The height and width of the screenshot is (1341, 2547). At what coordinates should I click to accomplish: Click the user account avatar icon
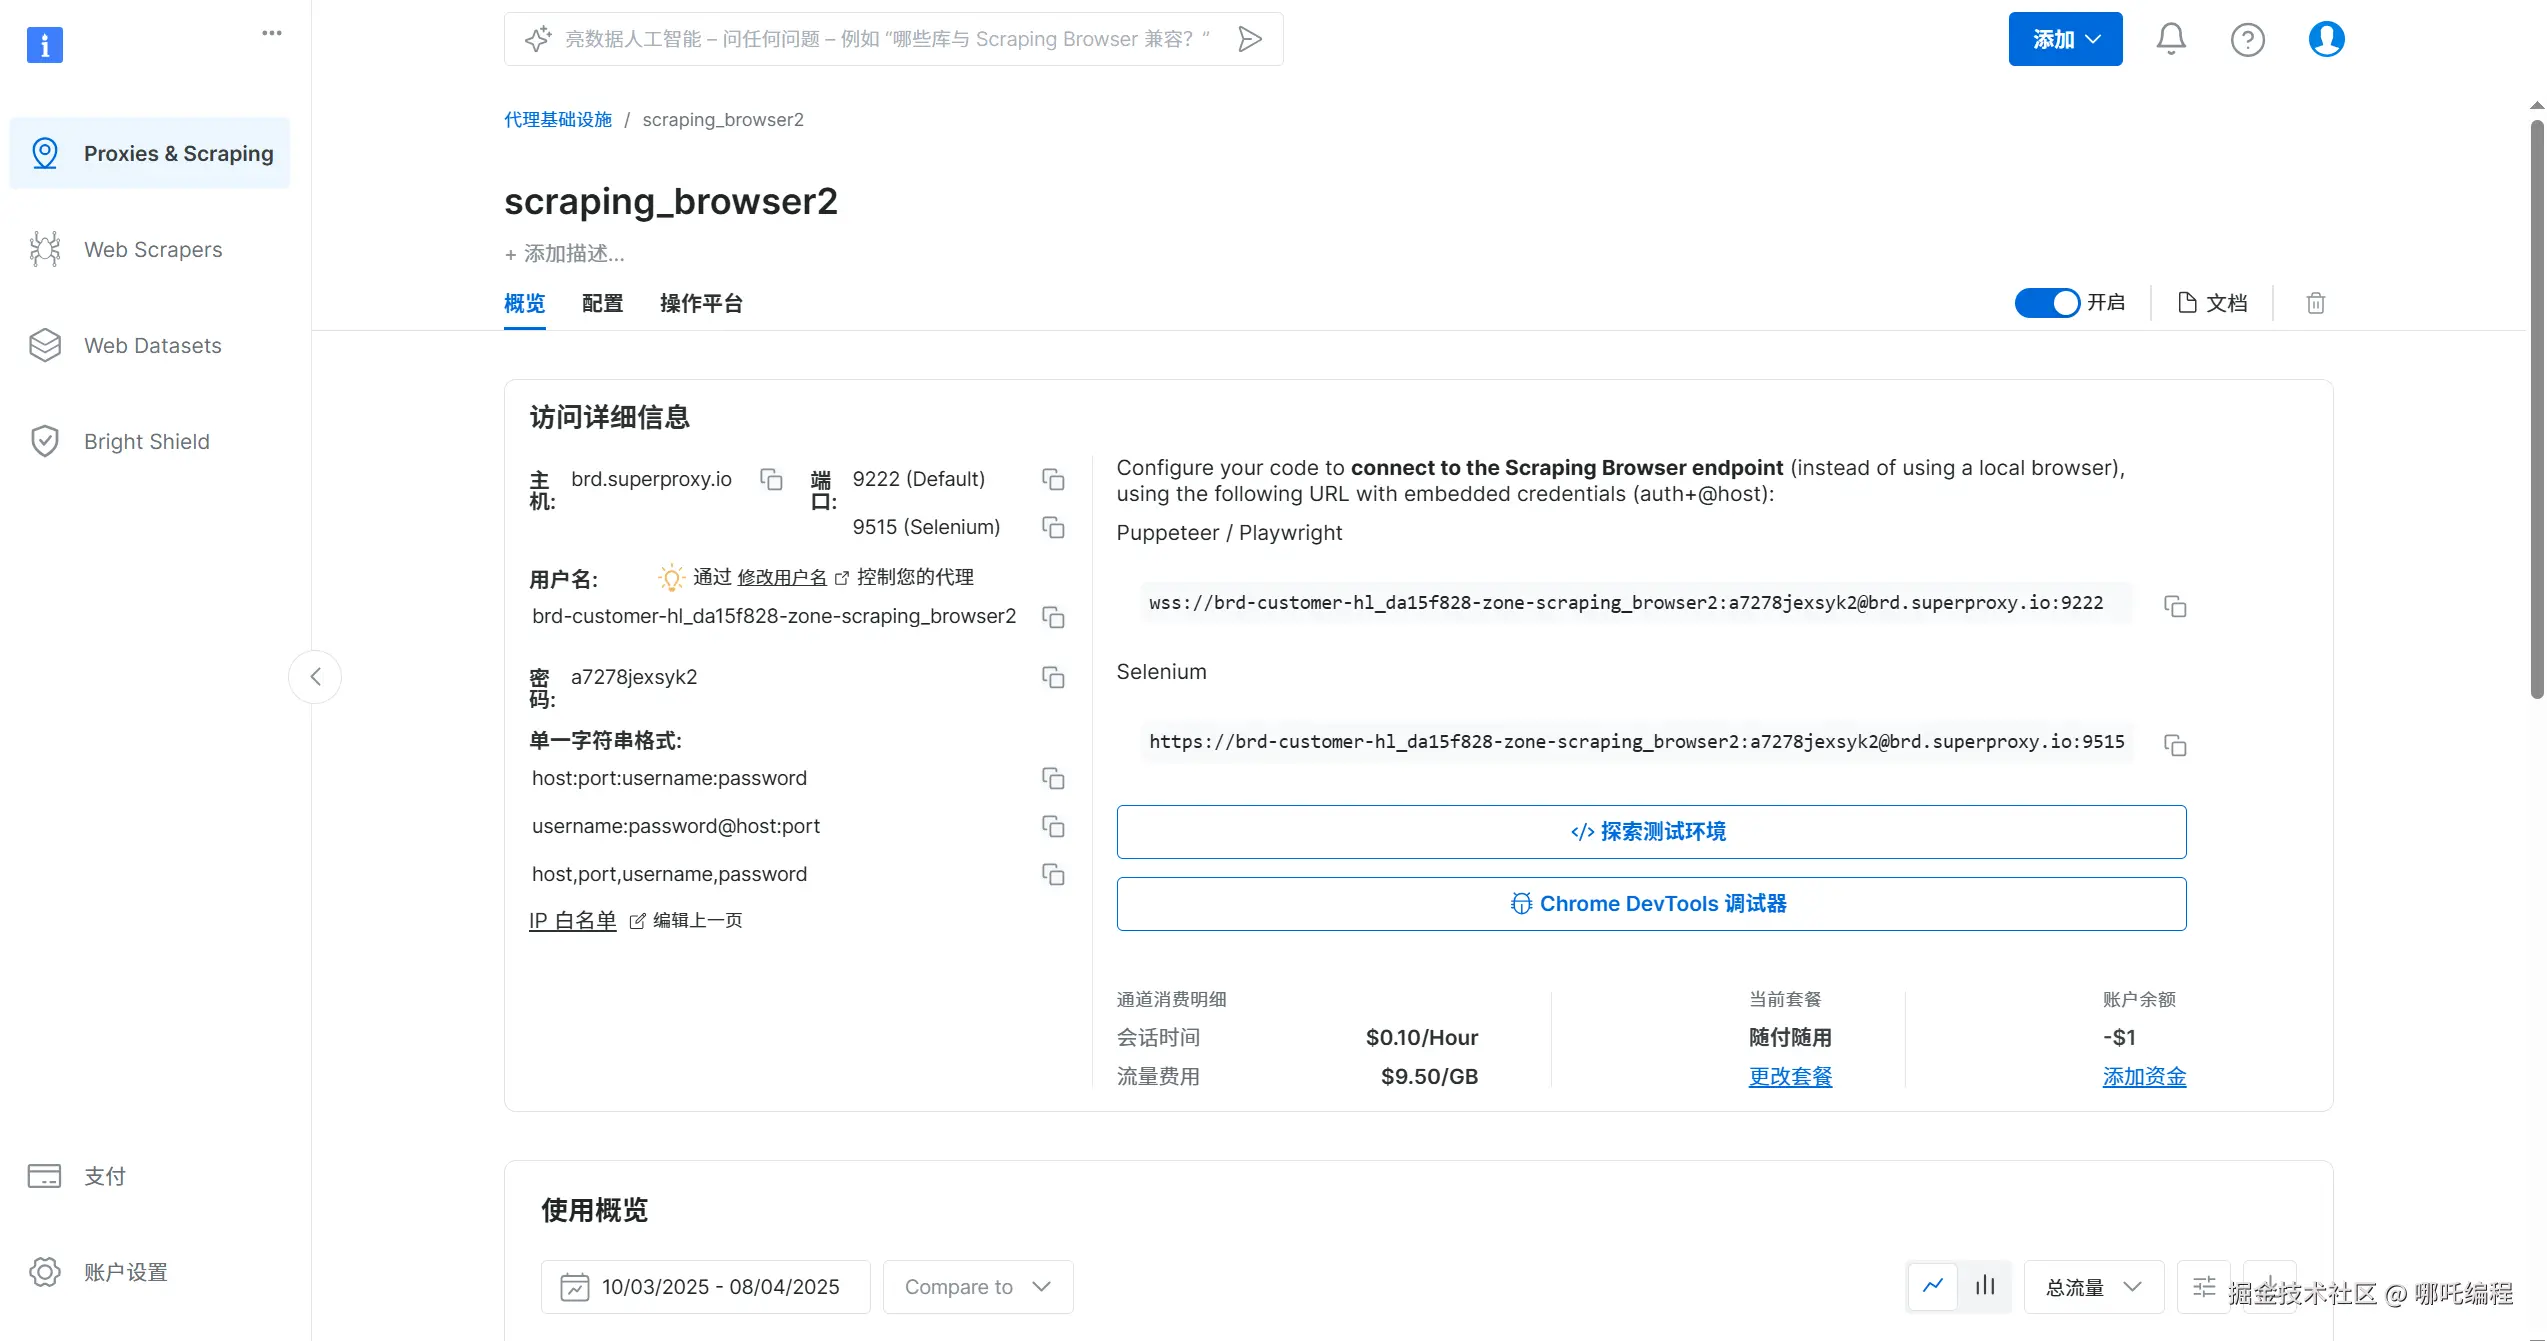coord(2326,39)
